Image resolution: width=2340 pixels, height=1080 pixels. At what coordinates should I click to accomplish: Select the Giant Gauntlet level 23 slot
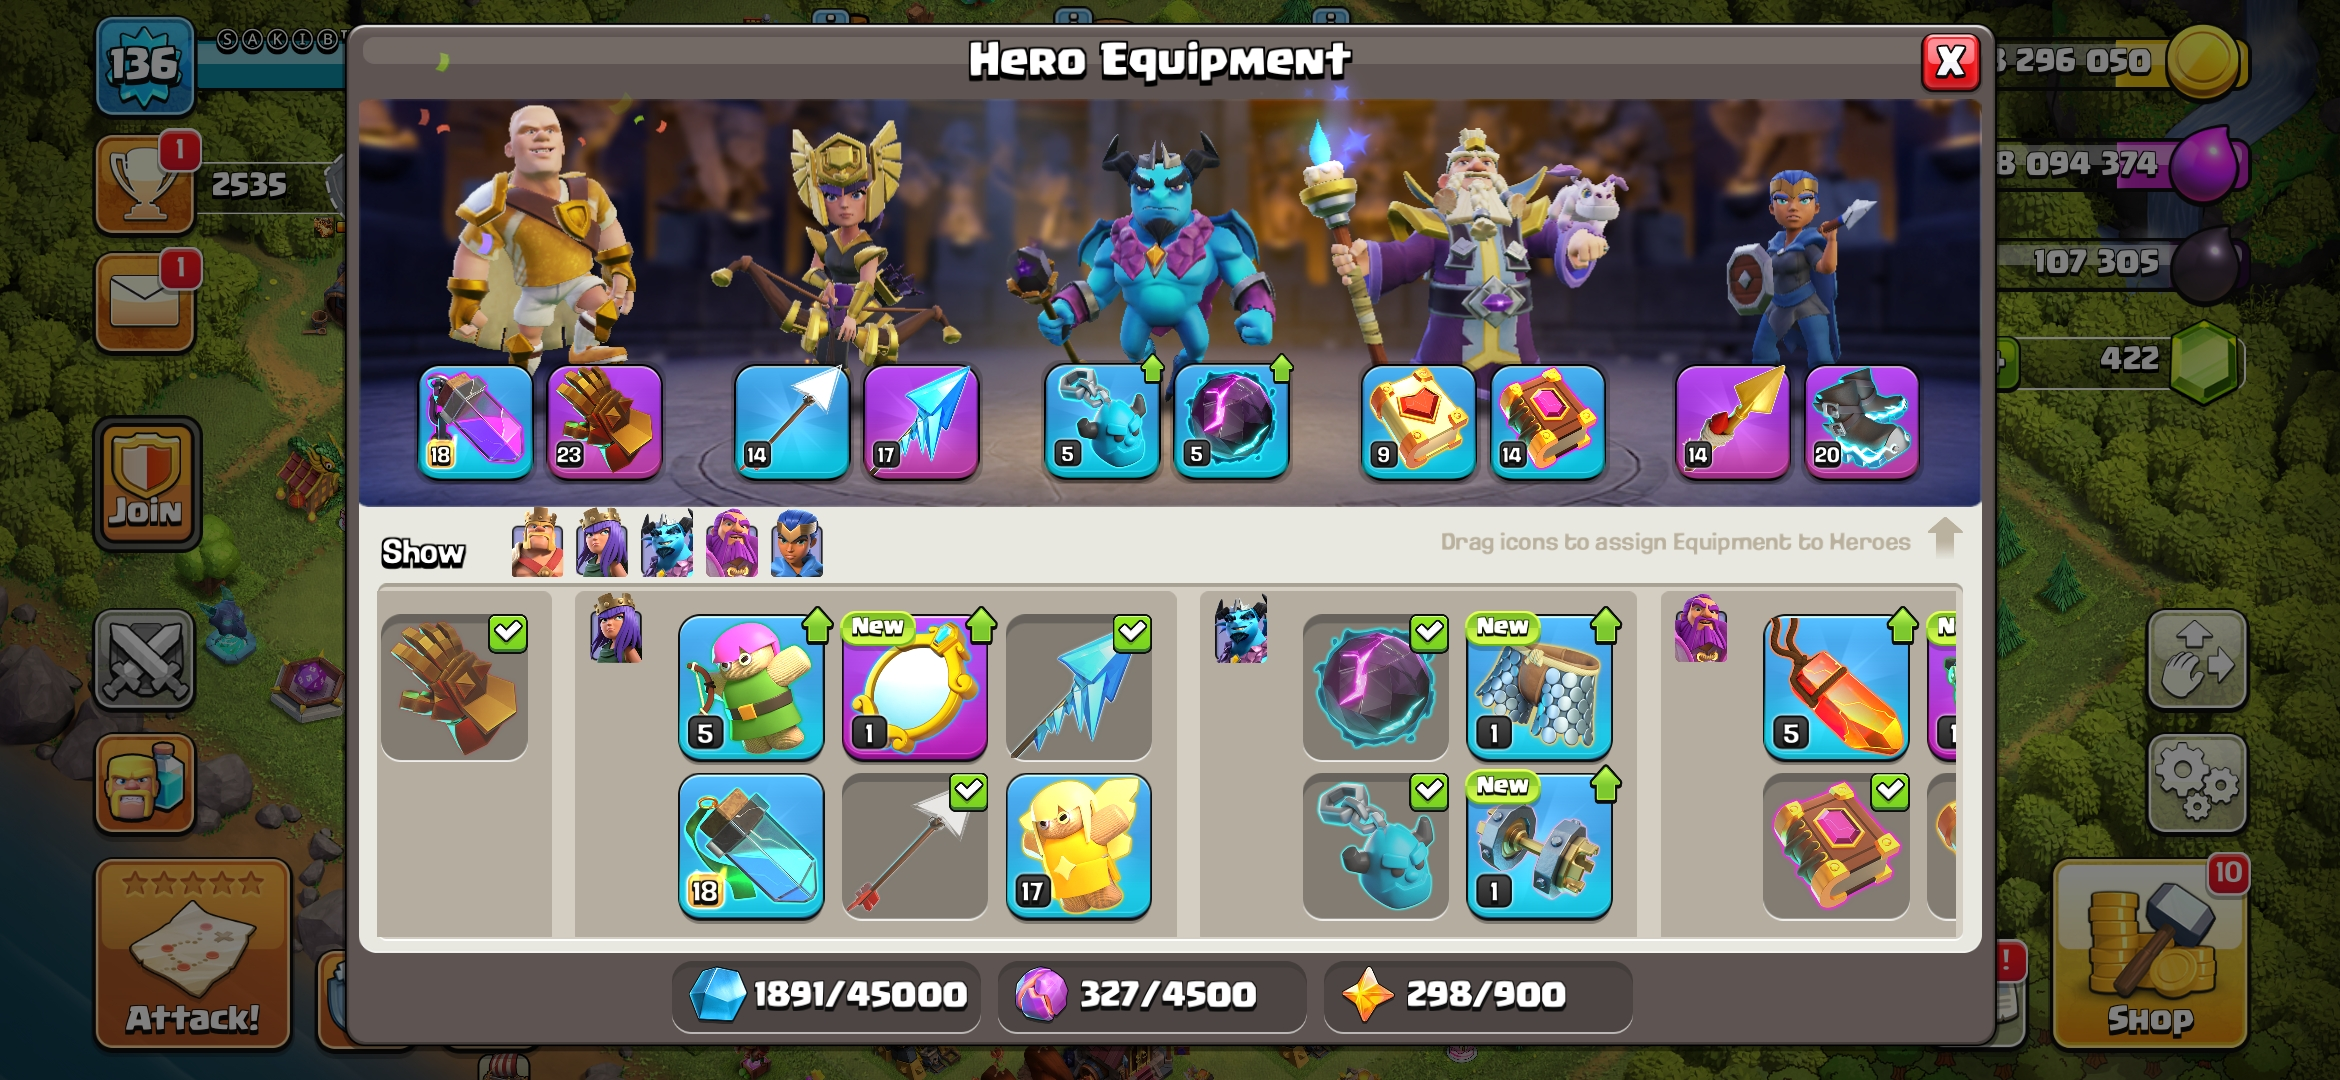point(604,421)
